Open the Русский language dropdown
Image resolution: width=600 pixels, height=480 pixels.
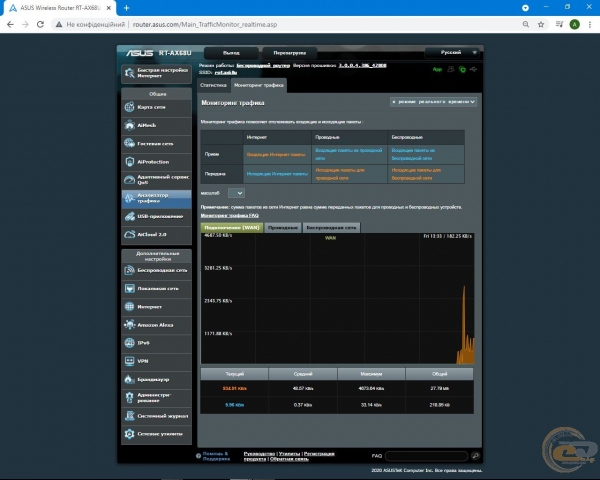point(452,52)
